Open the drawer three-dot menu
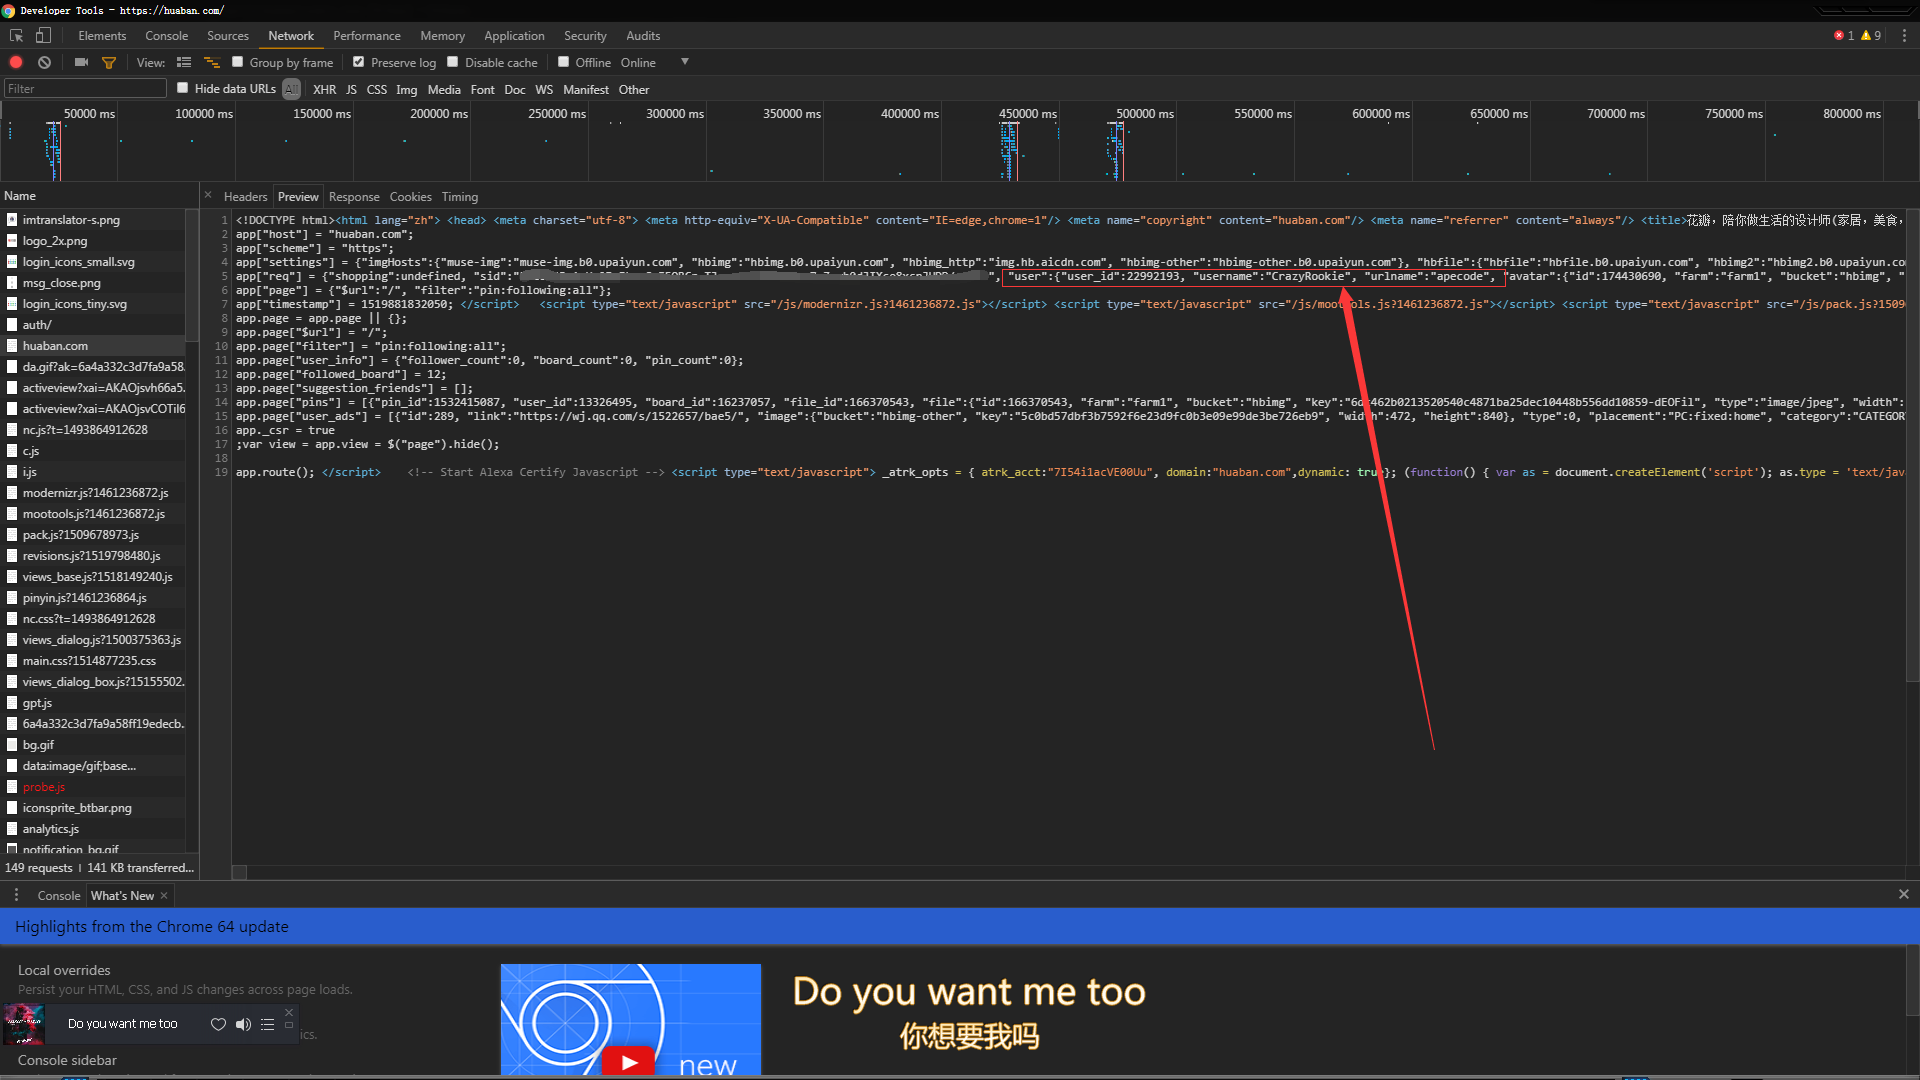The image size is (1920, 1080). point(16,895)
